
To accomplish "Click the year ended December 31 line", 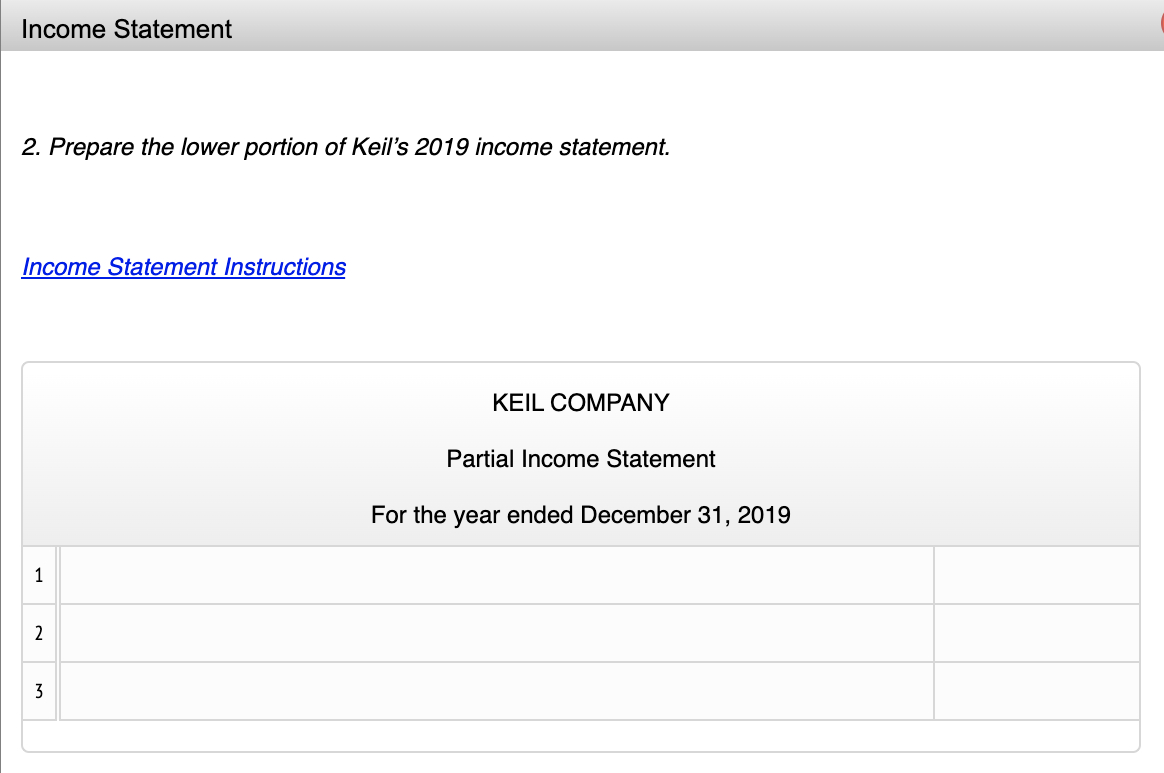I will click(x=580, y=515).
